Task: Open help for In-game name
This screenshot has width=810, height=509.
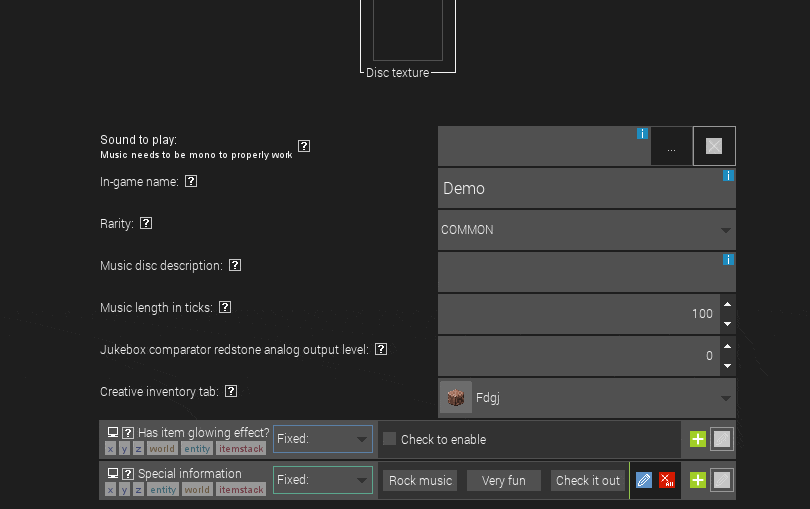Action: coord(191,181)
